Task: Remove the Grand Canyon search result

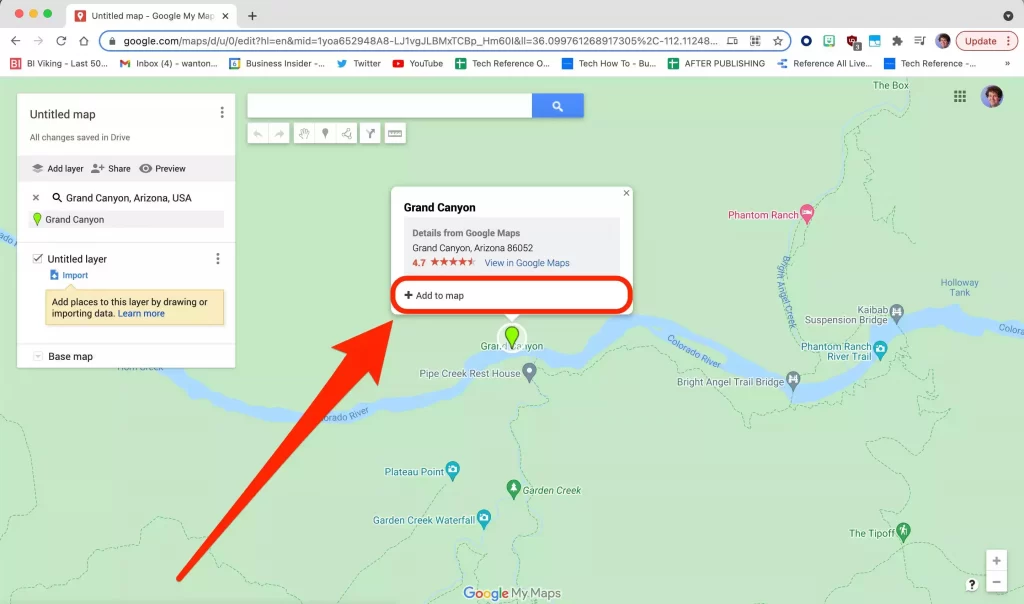Action: point(36,198)
